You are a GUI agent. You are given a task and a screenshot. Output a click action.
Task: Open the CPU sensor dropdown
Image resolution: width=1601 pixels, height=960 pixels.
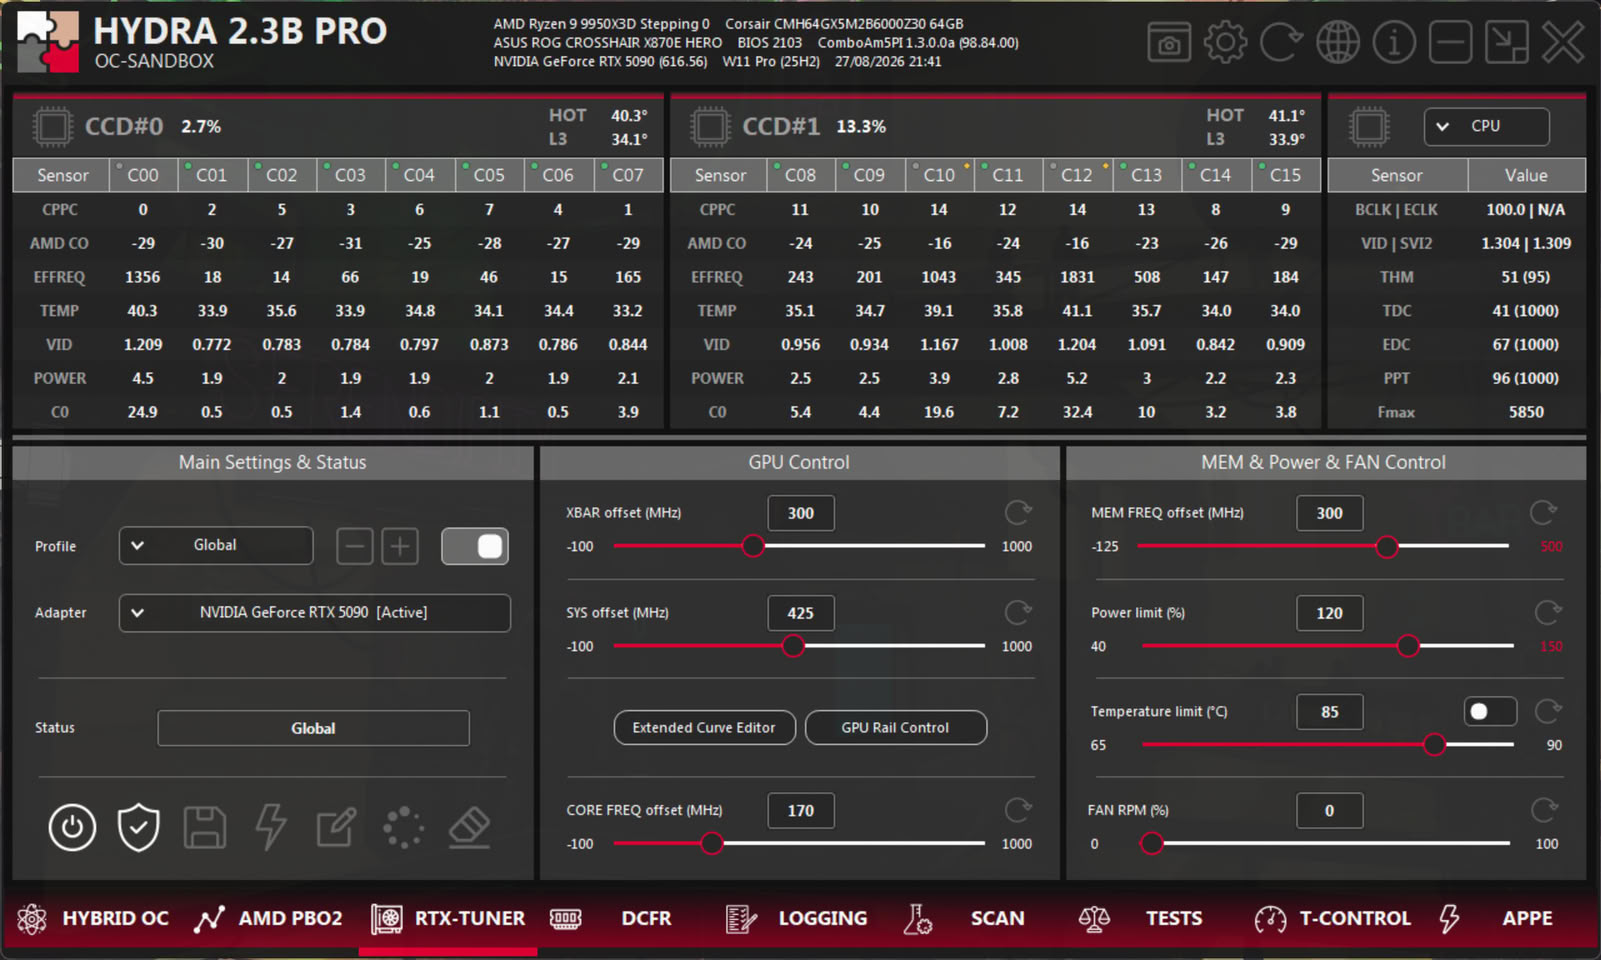tap(1486, 126)
